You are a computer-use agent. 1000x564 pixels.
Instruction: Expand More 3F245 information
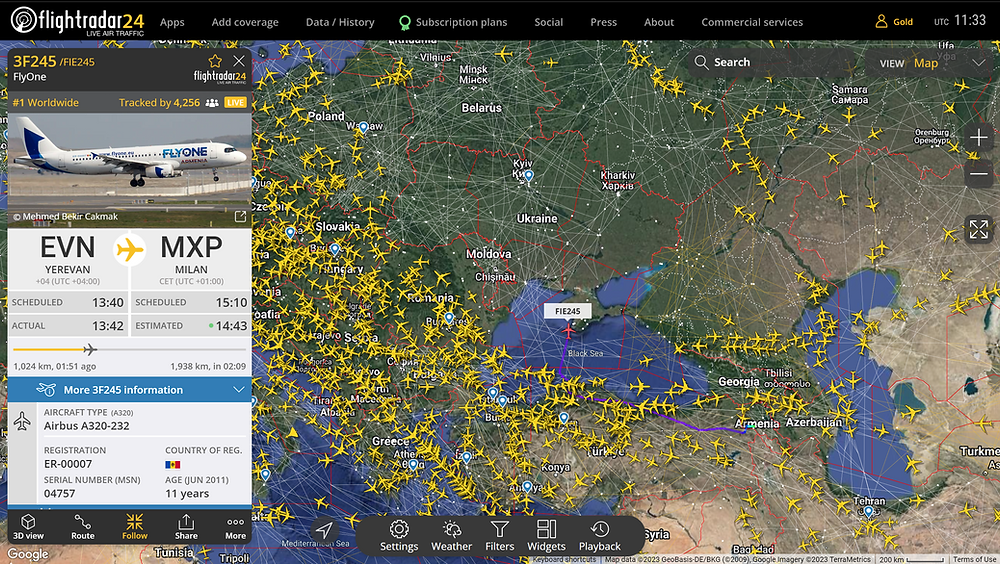click(129, 390)
